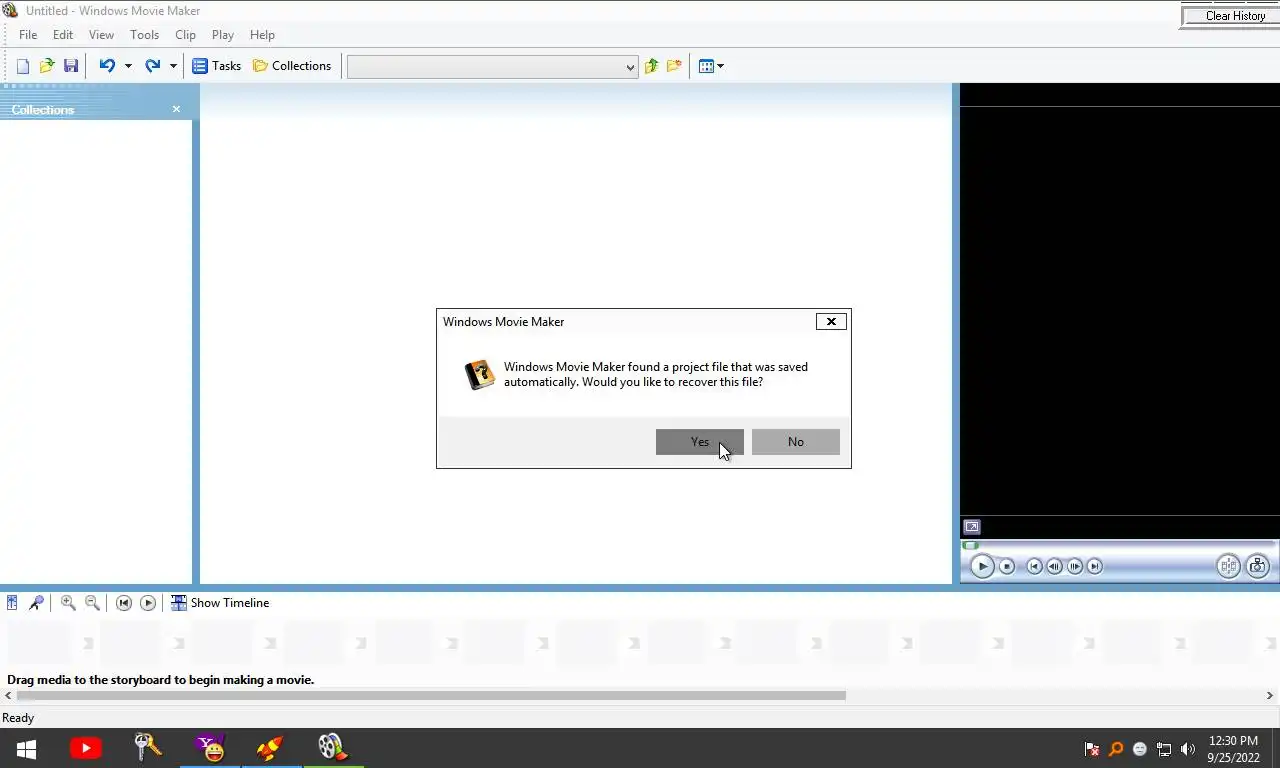The height and width of the screenshot is (768, 1280).
Task: Click No to skip file recovery
Action: pos(796,442)
